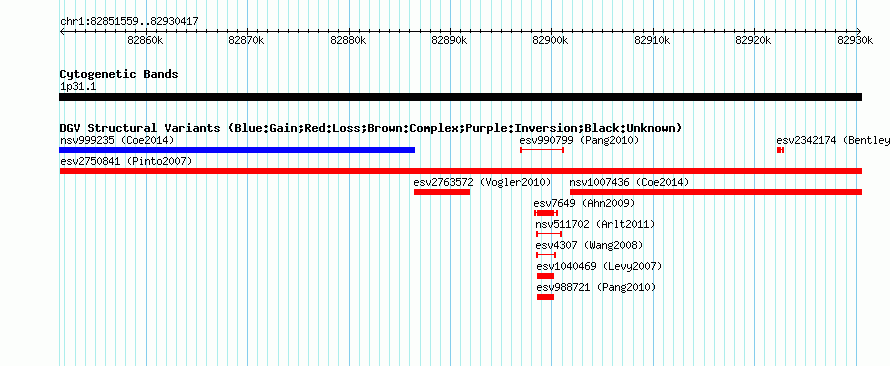
Task: Click the Cytogenetic Bands track title
Action: [x=119, y=74]
